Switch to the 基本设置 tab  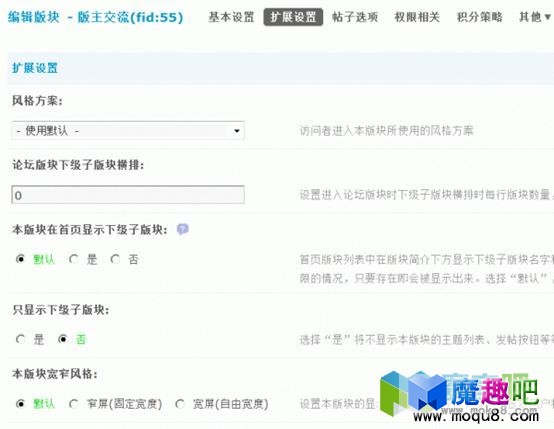[231, 17]
